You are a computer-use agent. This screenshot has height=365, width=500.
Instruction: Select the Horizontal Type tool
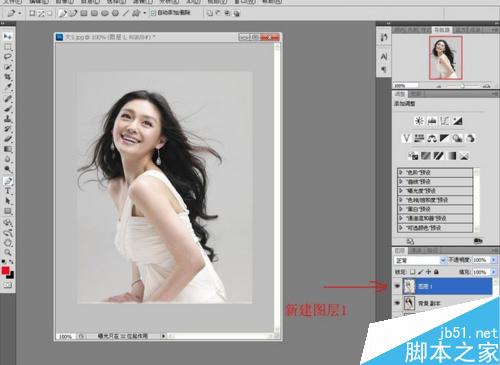(7, 191)
